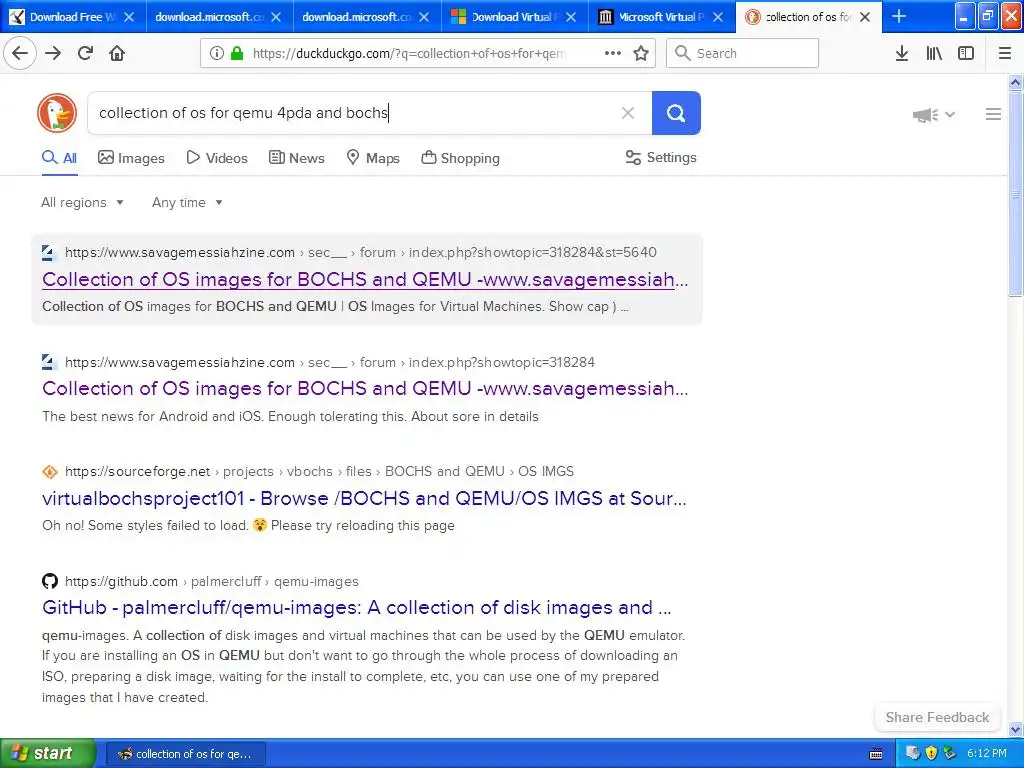Select the Maps search tab
The width and height of the screenshot is (1024, 768).
pos(373,158)
